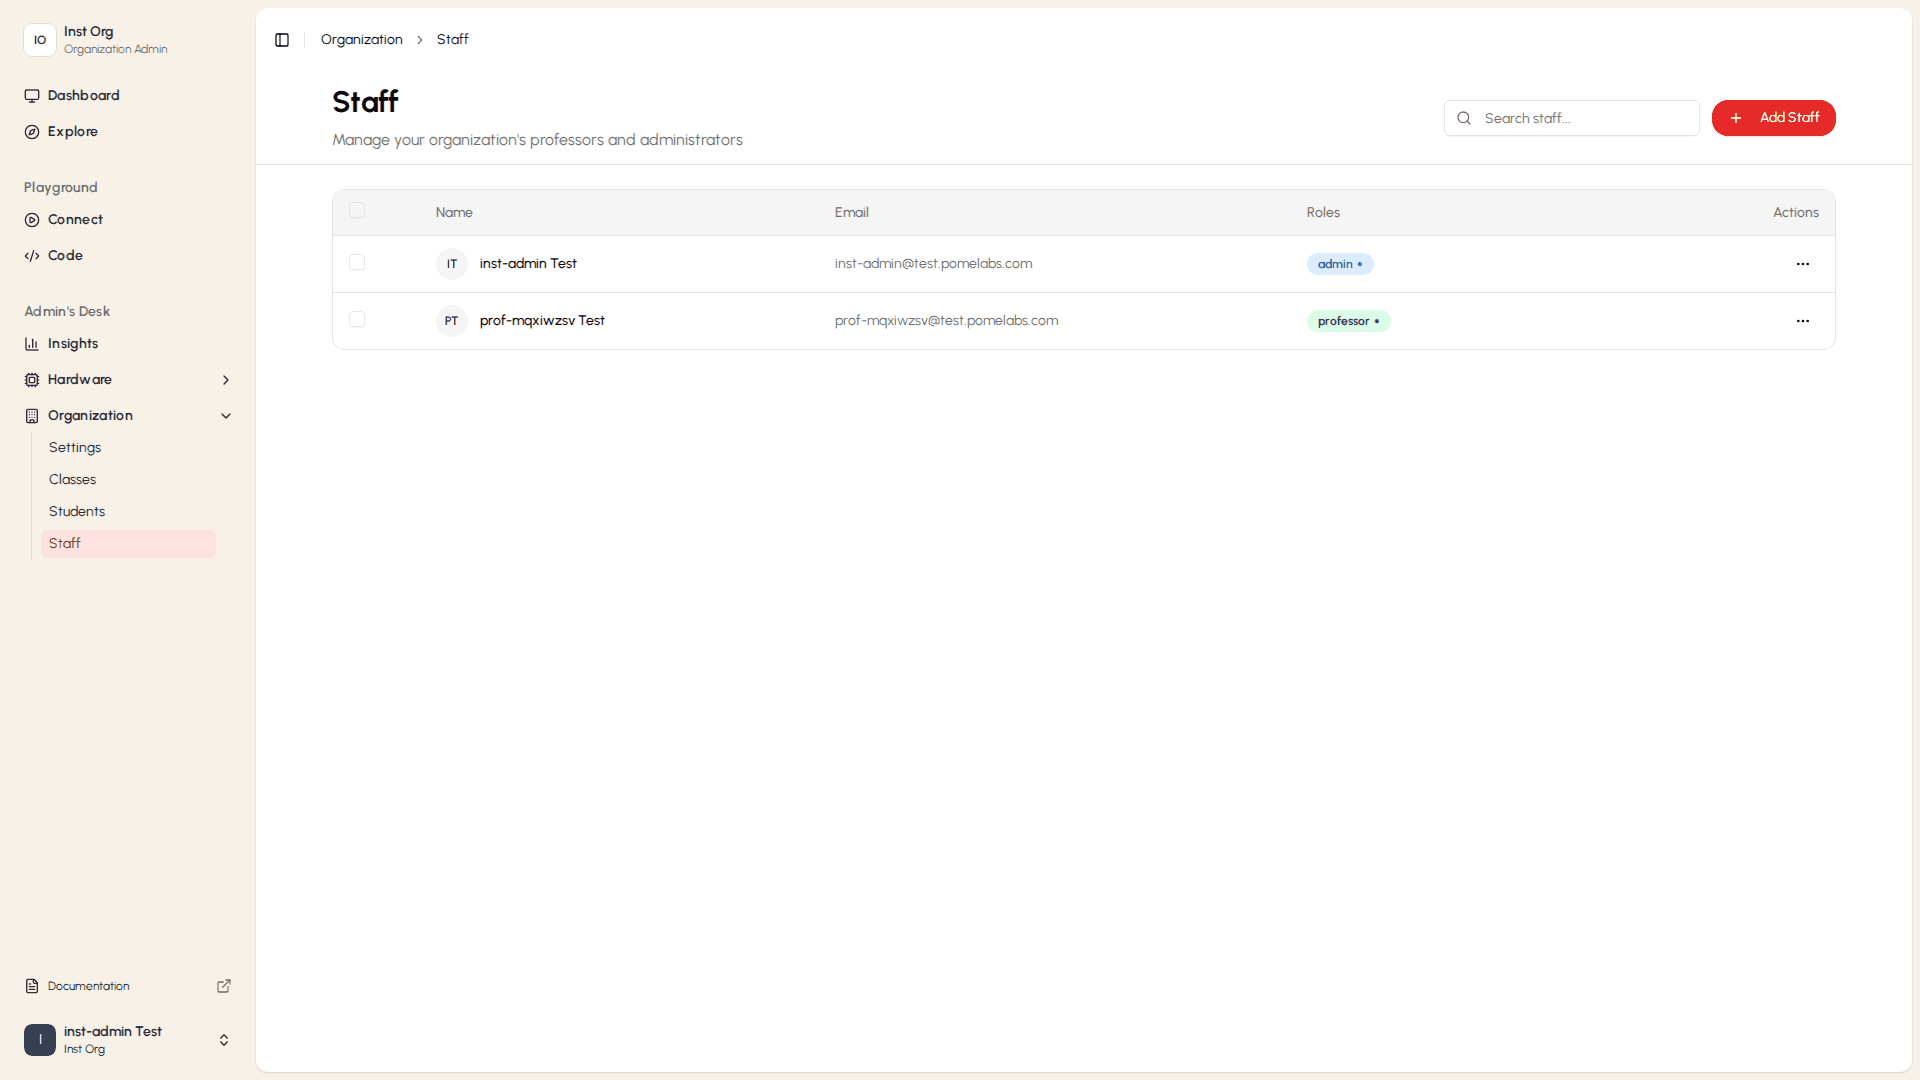Click the PT avatar for prof-mqxiwzsv Test
The height and width of the screenshot is (1080, 1920).
point(452,321)
